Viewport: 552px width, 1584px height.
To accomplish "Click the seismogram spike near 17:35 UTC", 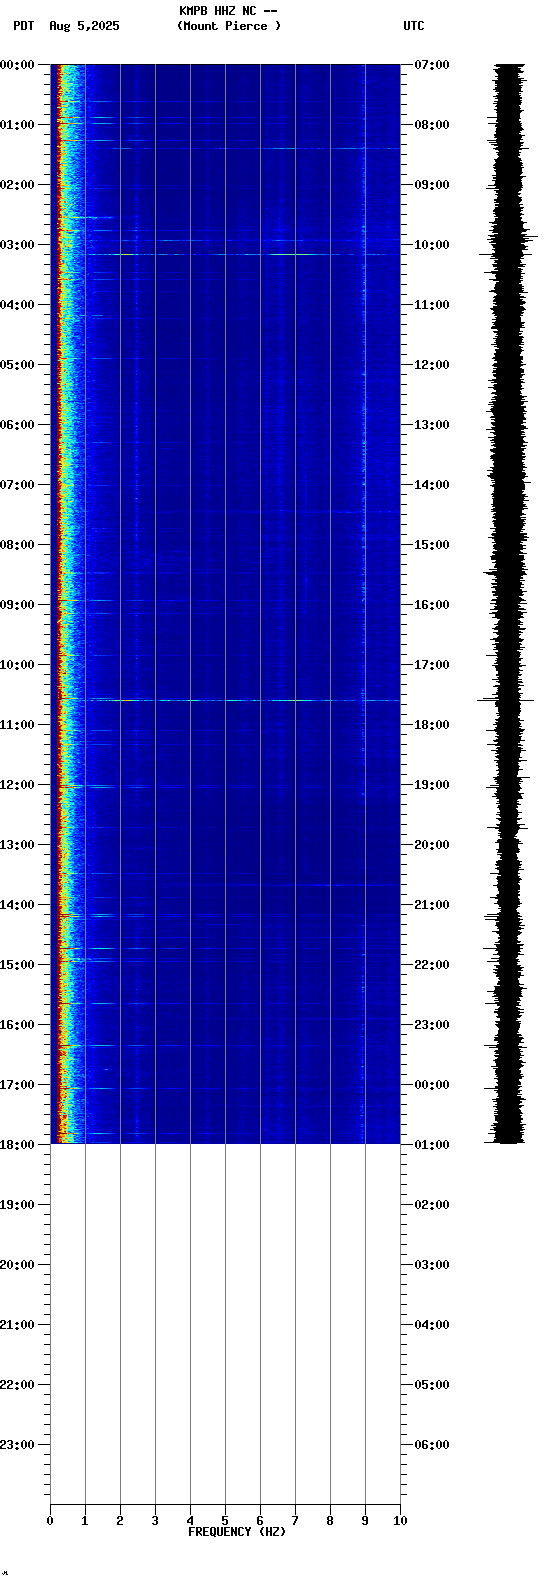I will (506, 700).
